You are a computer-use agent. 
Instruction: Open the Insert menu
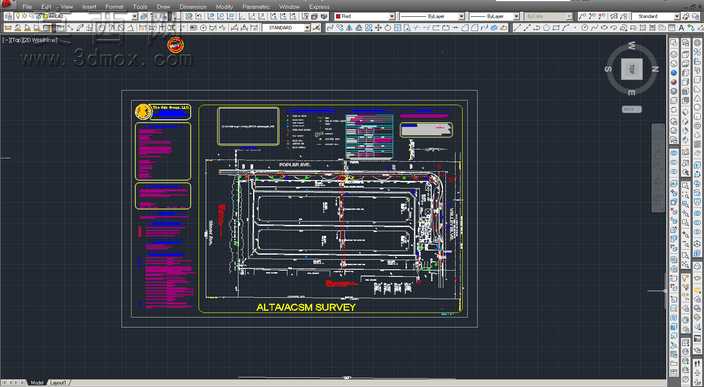[89, 7]
